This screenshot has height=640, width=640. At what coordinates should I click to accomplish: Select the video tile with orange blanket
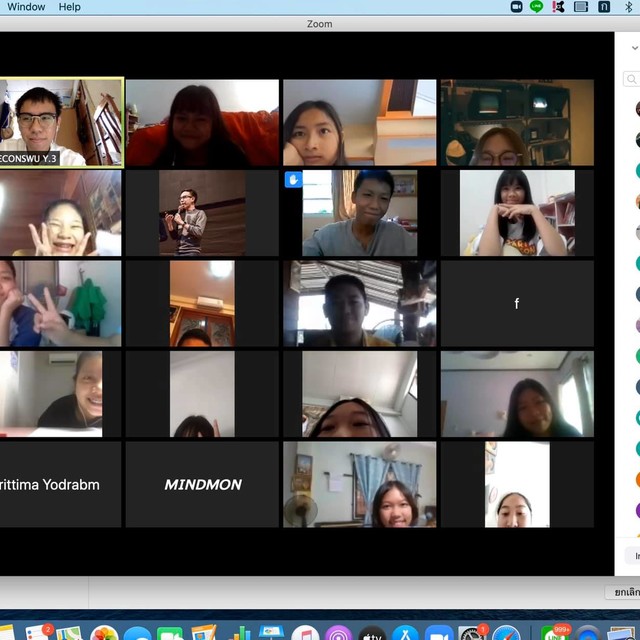coord(202,122)
